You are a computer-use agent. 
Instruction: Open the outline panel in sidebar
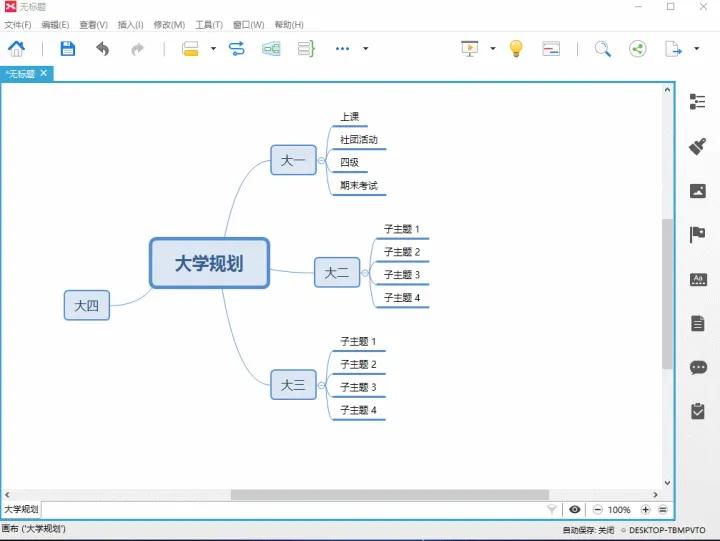pyautogui.click(x=698, y=101)
